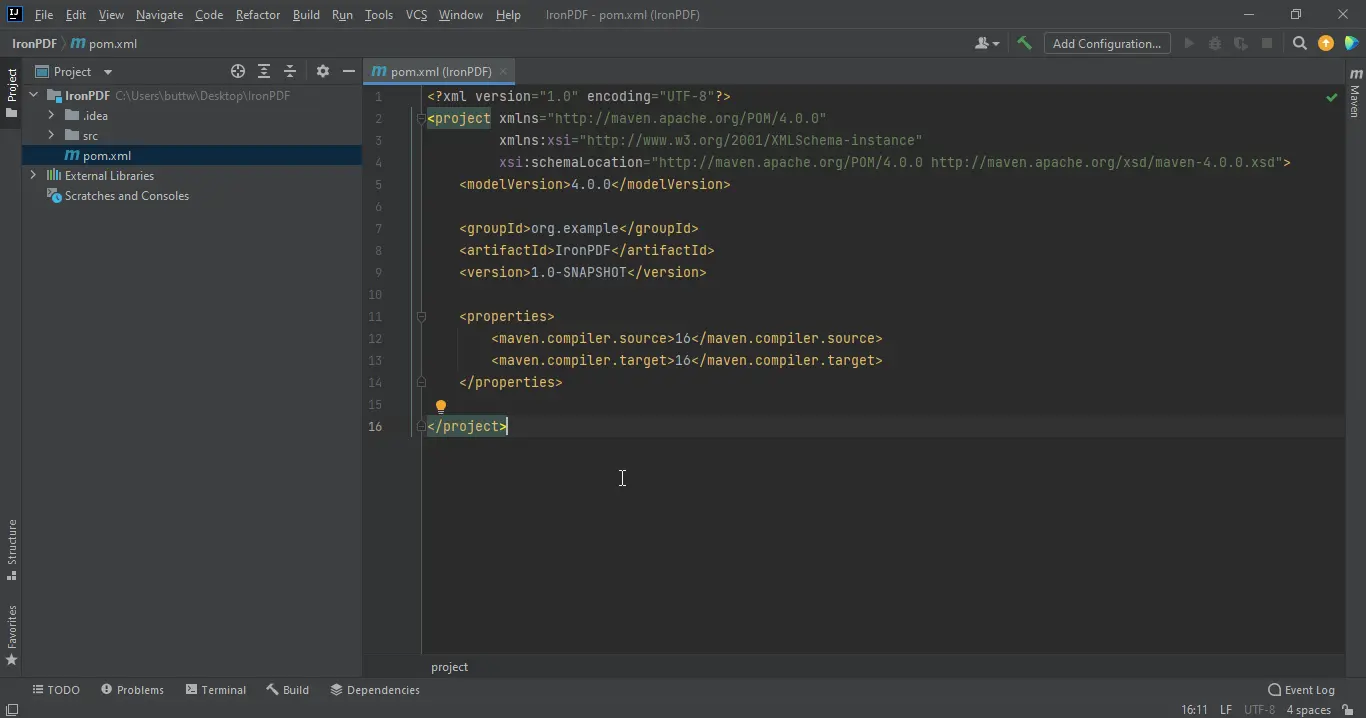Click Add Configuration button
The height and width of the screenshot is (718, 1366).
1107,43
